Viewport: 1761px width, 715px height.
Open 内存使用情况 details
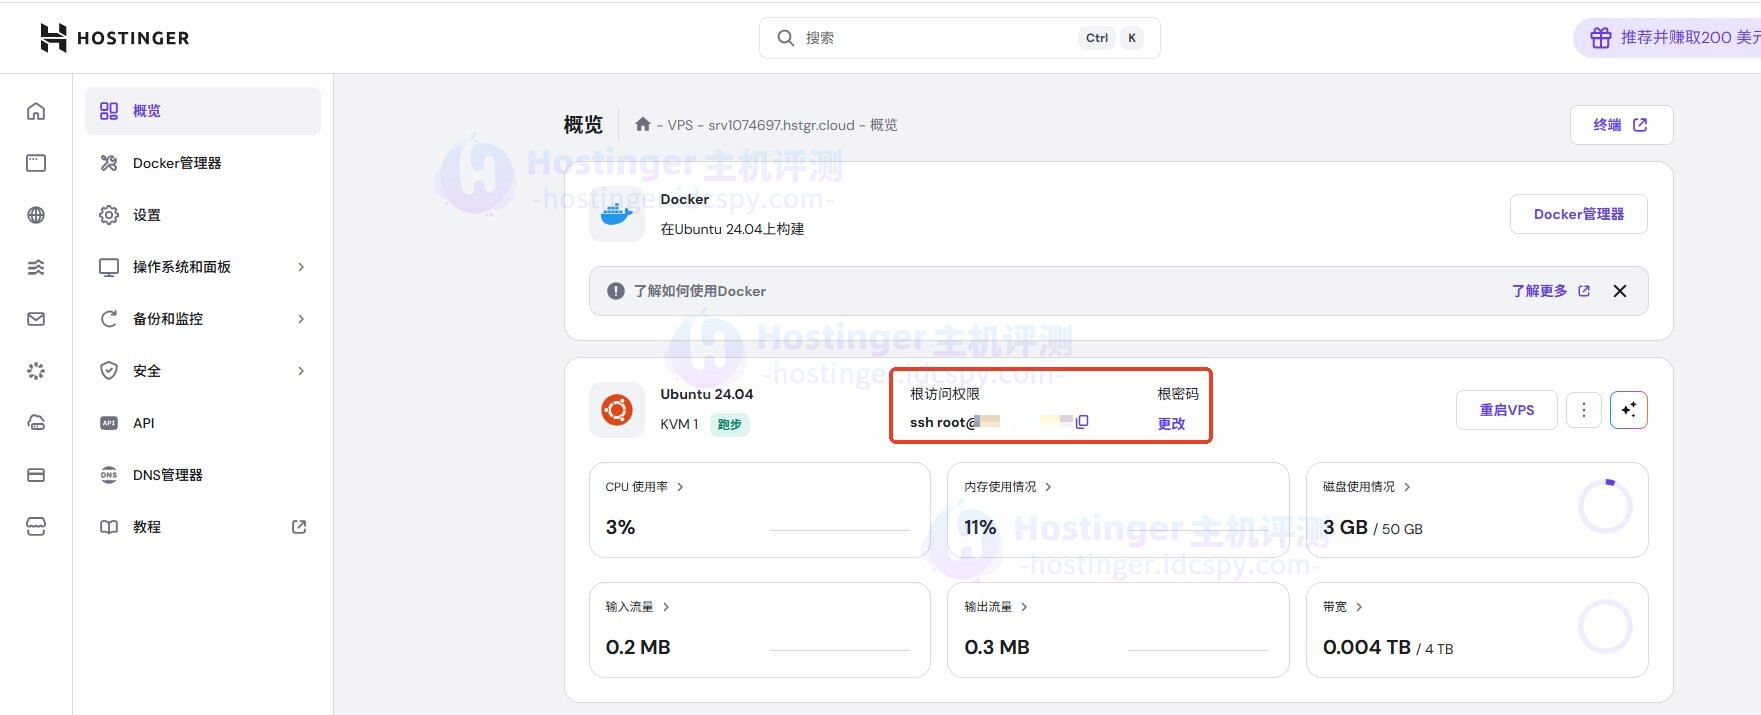click(1008, 487)
